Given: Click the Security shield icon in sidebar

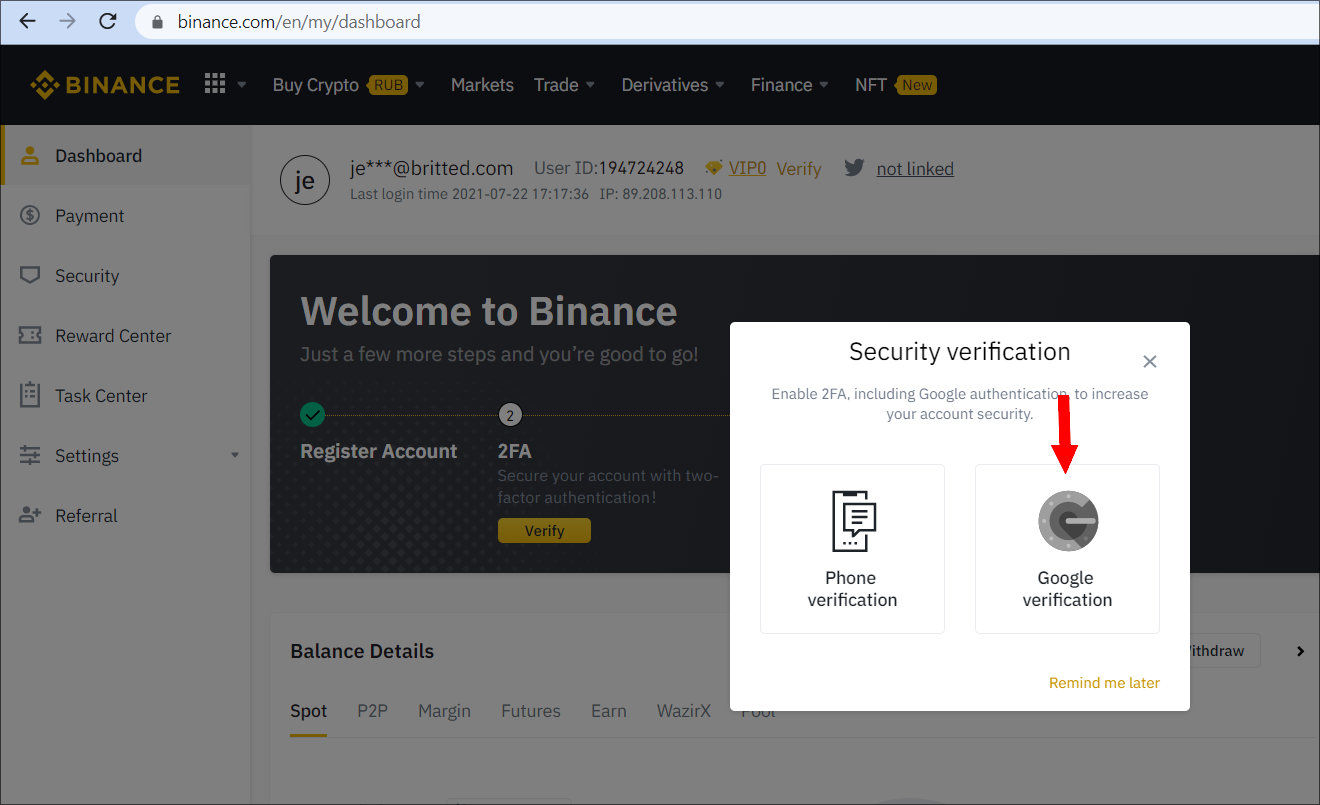Looking at the screenshot, I should (x=30, y=275).
